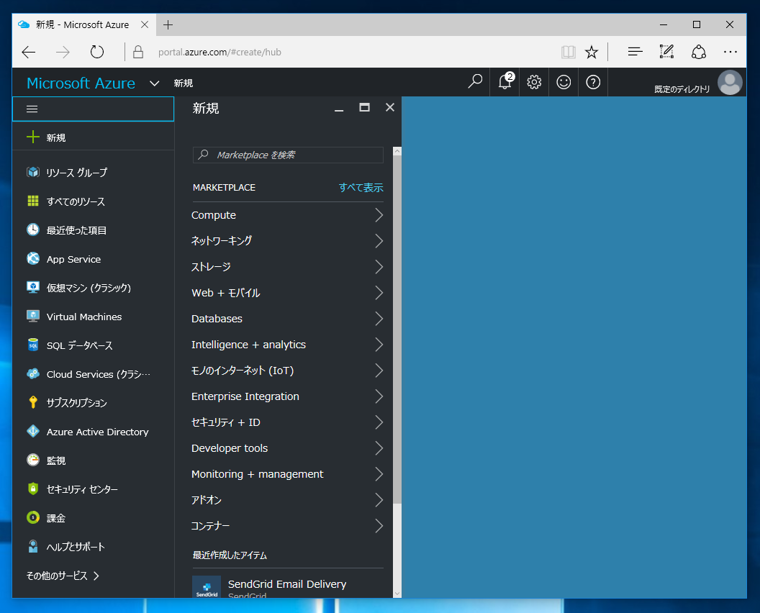Click the browser share icon
This screenshot has height=613, width=760.
pyautogui.click(x=698, y=51)
